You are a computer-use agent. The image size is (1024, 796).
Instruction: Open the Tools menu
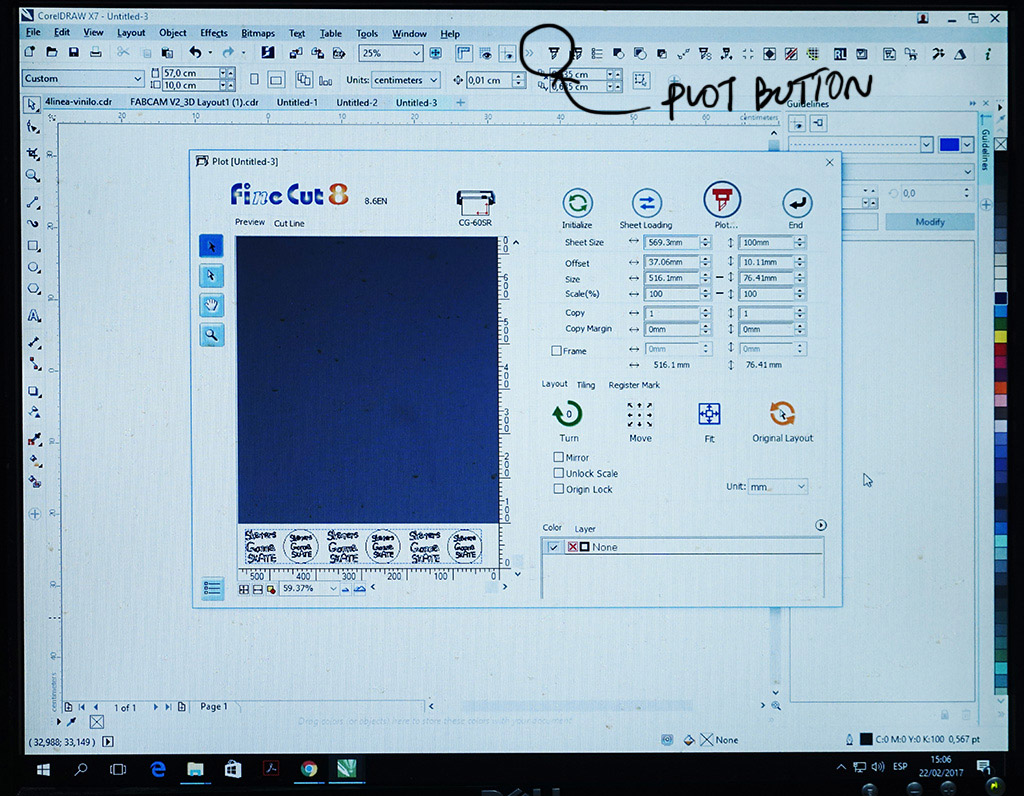(x=367, y=33)
